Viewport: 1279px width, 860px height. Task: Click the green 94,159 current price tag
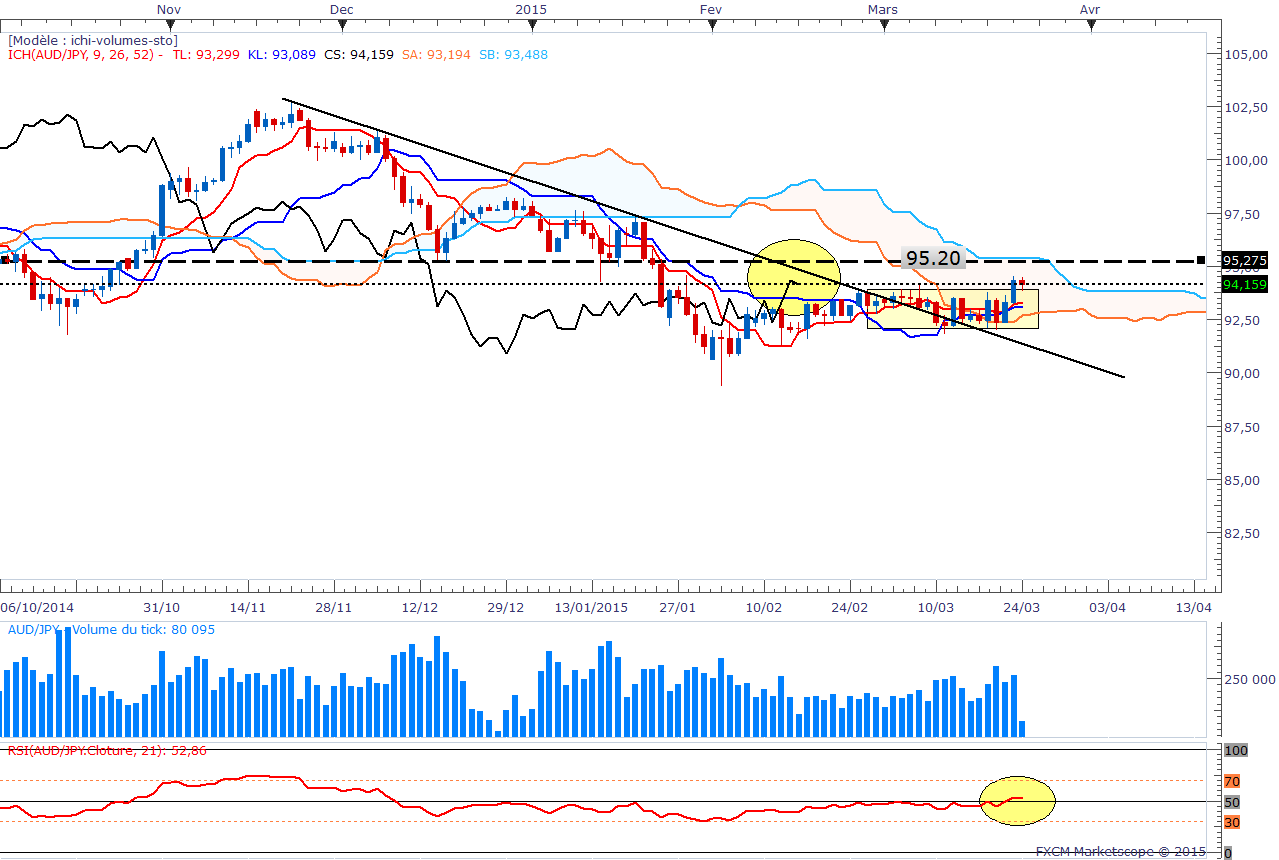[x=1244, y=285]
